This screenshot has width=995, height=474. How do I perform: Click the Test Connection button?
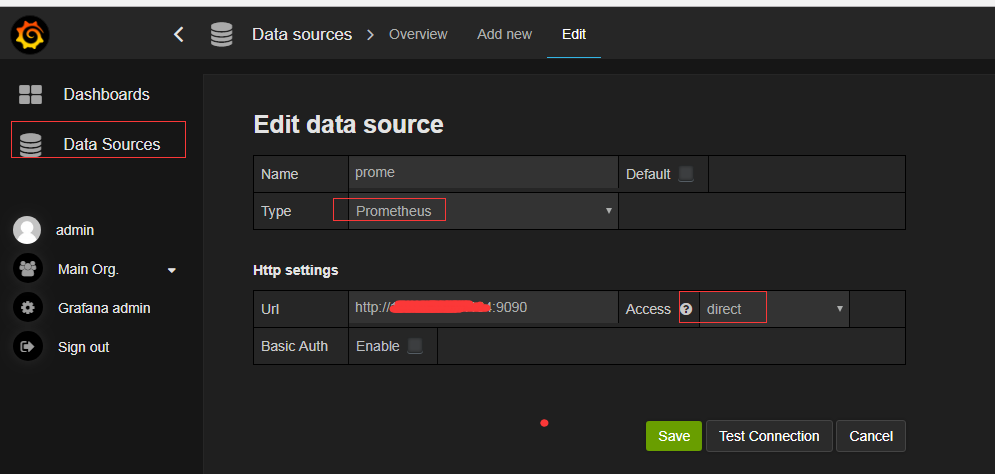(769, 436)
